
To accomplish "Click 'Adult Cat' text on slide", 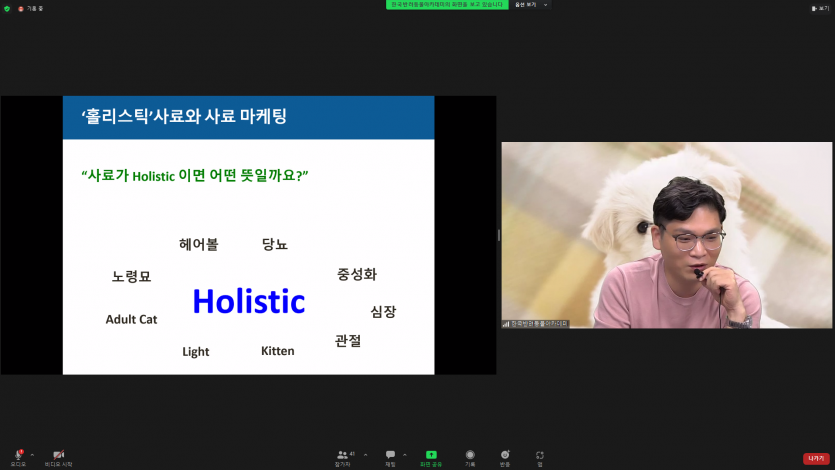I will [132, 319].
